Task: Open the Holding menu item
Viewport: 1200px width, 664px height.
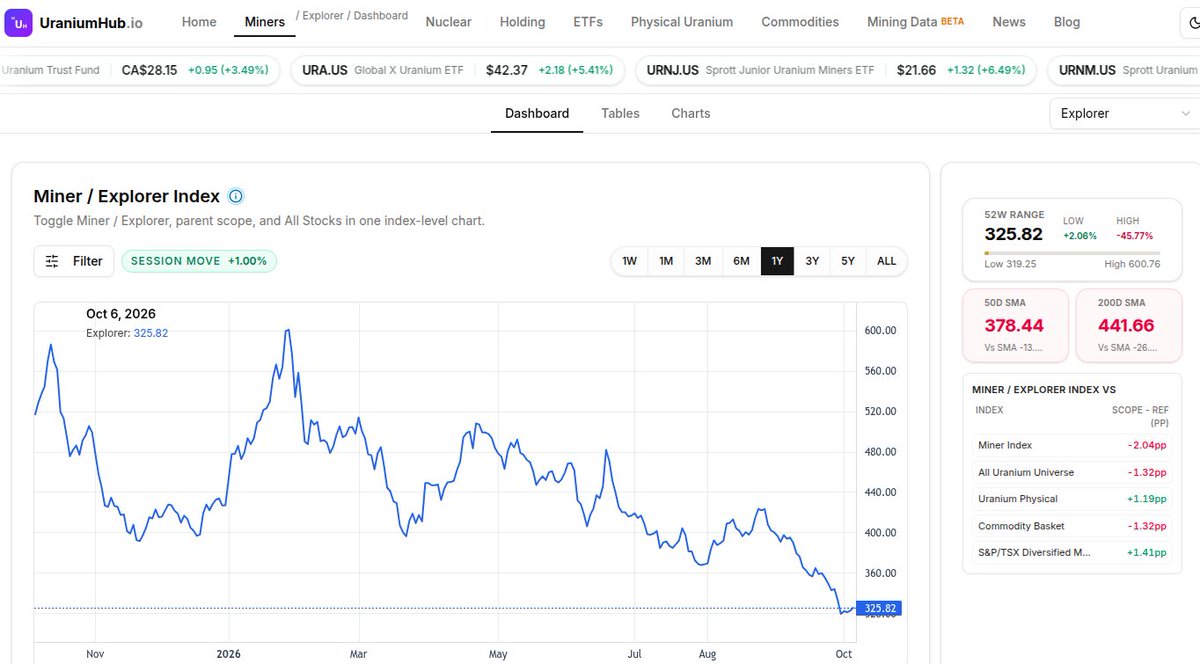Action: [523, 22]
